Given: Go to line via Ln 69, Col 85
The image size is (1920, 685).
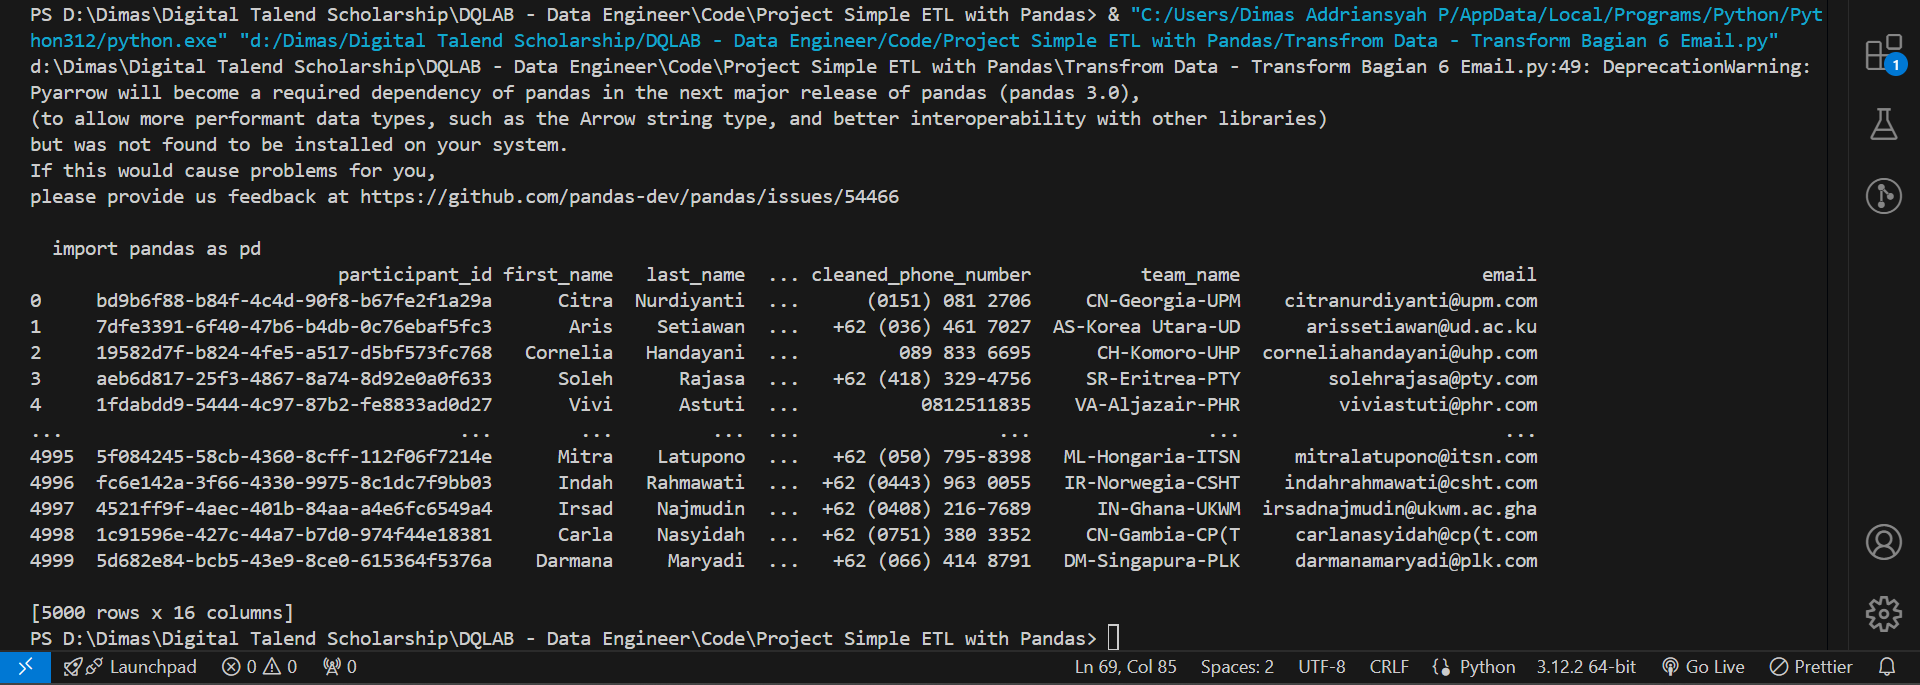Looking at the screenshot, I should coord(1125,667).
